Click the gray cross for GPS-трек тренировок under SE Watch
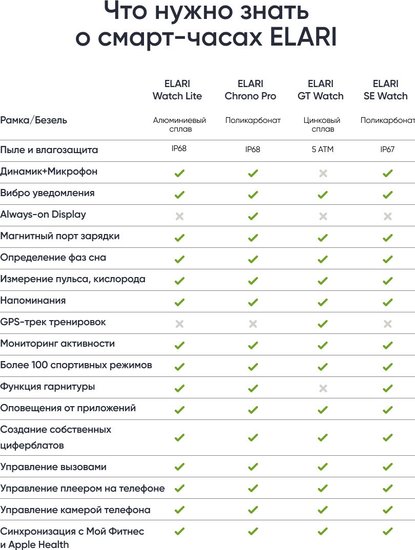This screenshot has height=550, width=415. coord(387,323)
